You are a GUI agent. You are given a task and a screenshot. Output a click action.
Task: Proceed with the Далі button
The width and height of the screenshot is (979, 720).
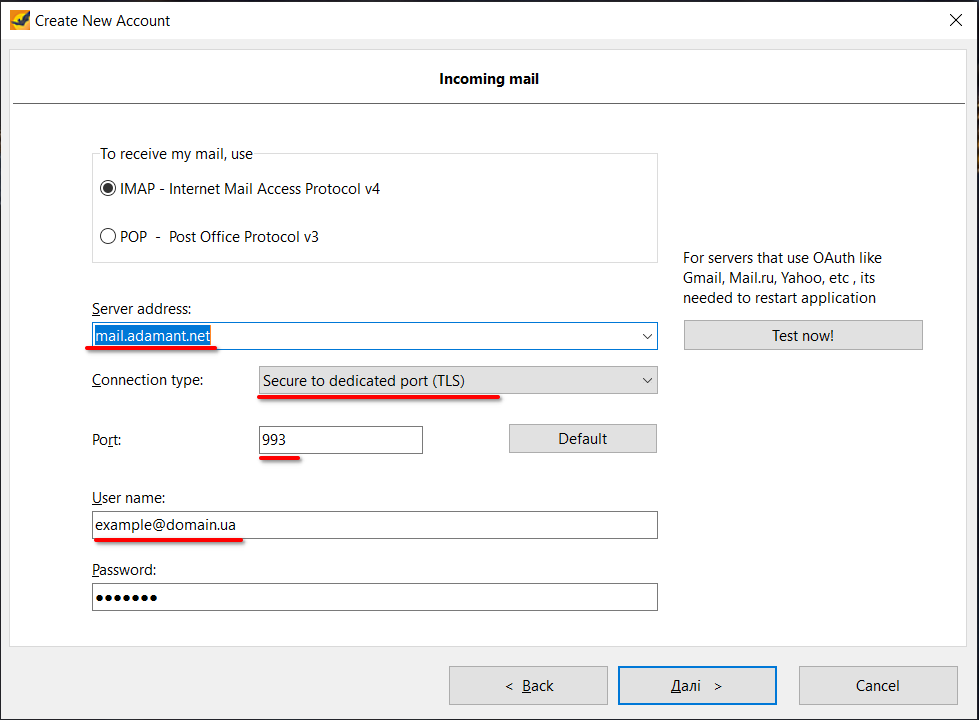[697, 685]
